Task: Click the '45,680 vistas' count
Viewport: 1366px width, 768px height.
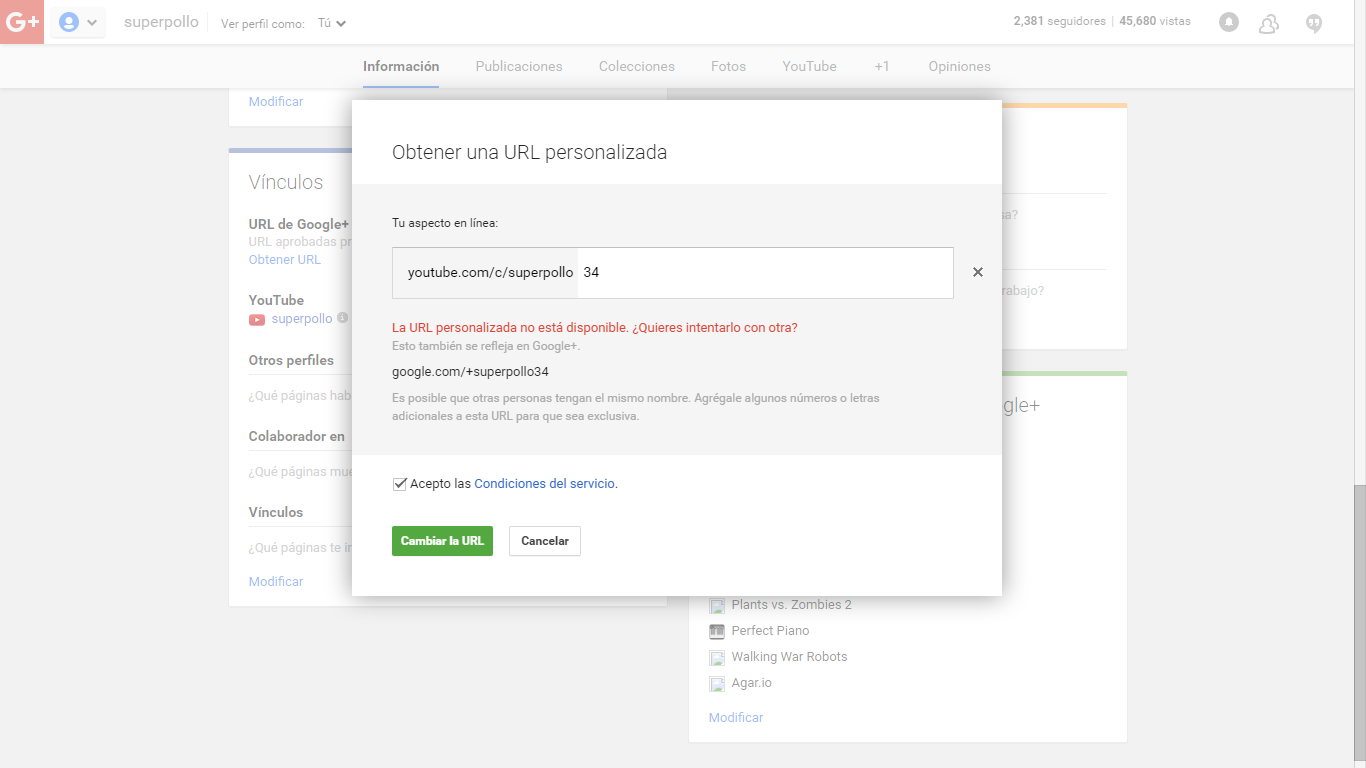Action: click(x=1155, y=21)
